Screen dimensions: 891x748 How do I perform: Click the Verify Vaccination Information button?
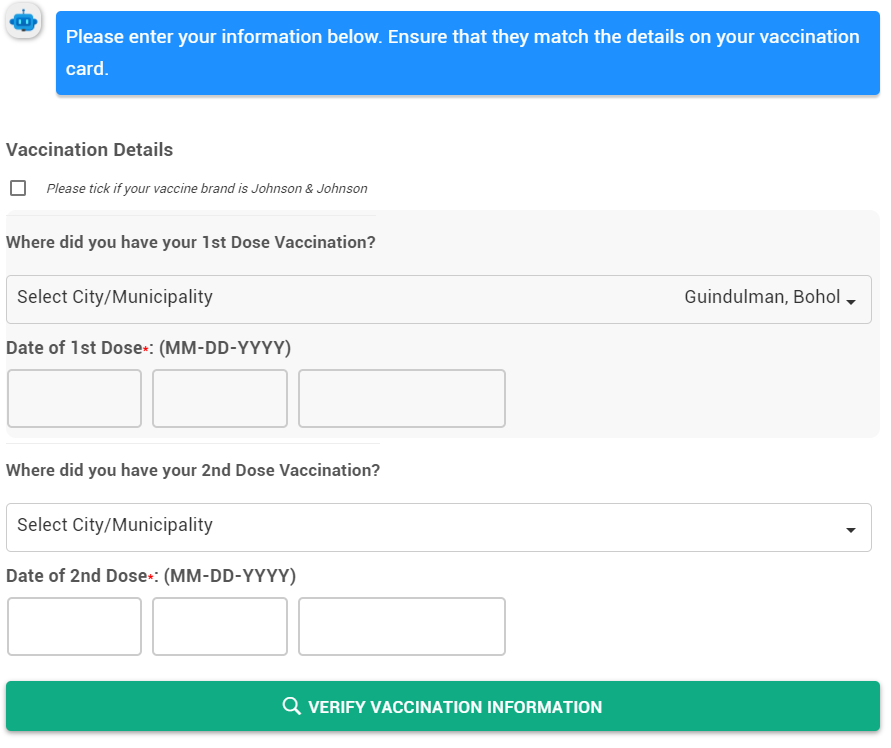[443, 707]
